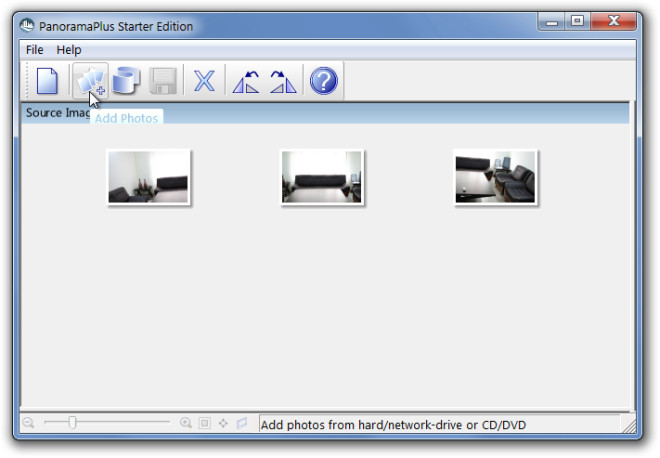The width and height of the screenshot is (660, 458).
Task: Stitch photos with the cylinder panorama icon
Action: pyautogui.click(x=127, y=80)
